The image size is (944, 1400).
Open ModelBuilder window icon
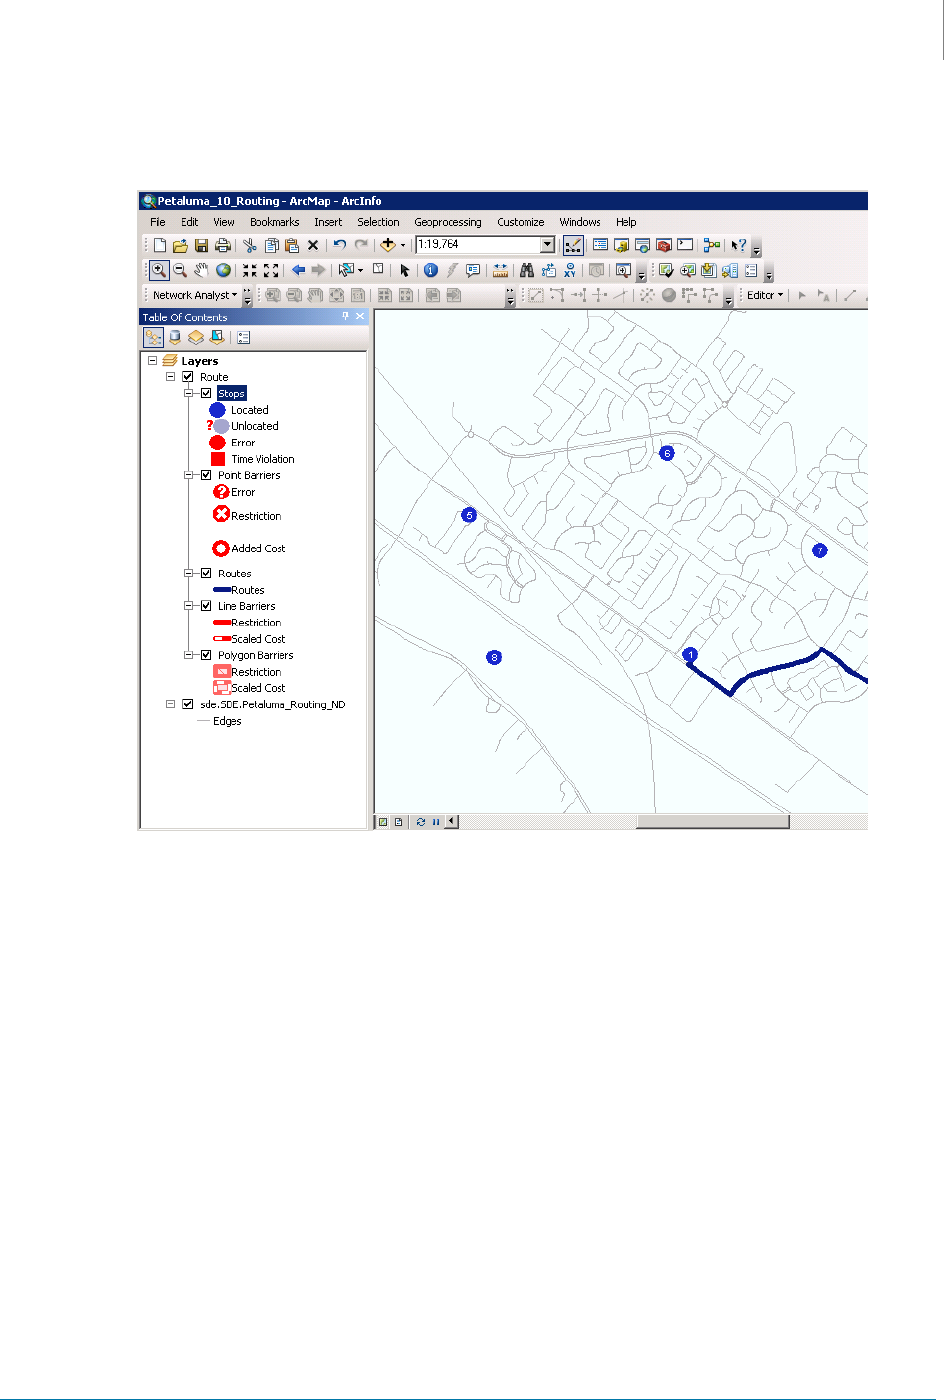[x=712, y=245]
